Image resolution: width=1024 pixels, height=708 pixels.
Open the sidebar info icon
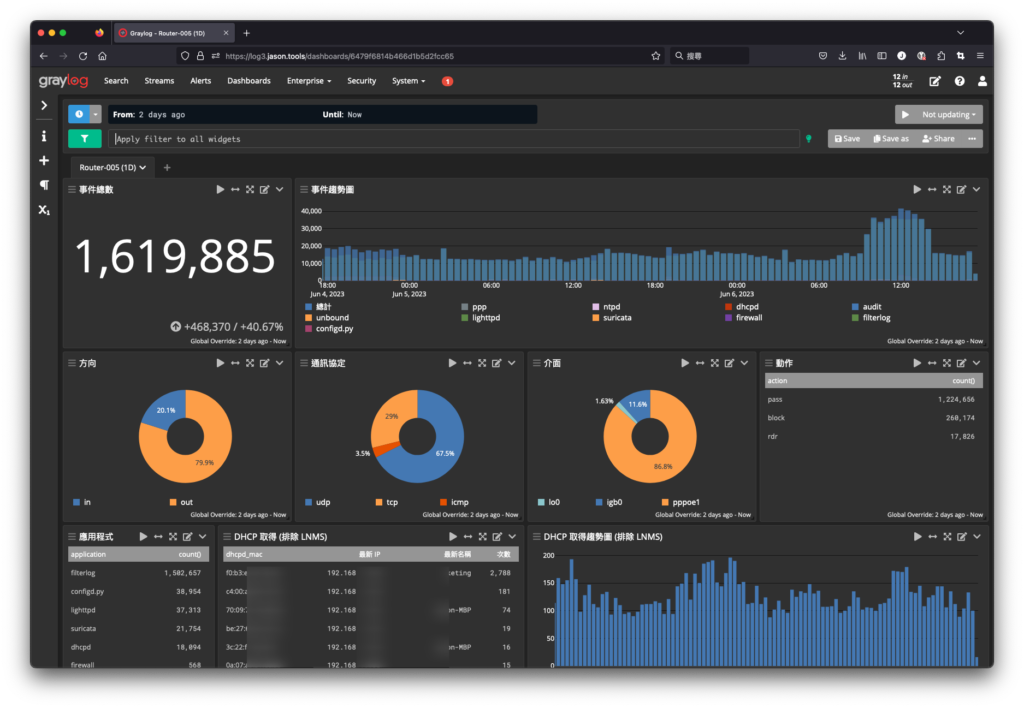(x=44, y=136)
